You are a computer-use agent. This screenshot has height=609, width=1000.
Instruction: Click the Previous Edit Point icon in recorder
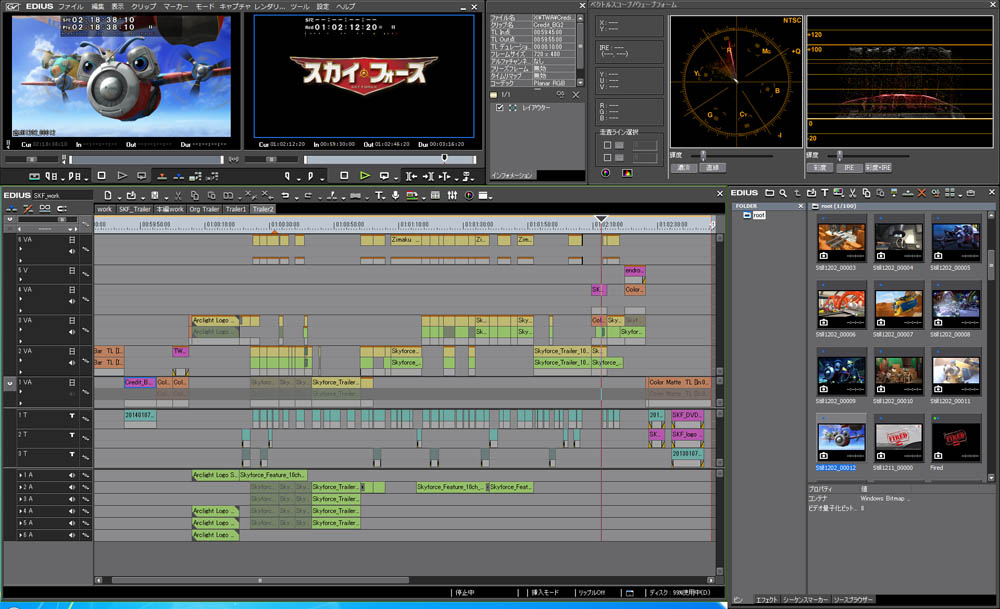411,176
